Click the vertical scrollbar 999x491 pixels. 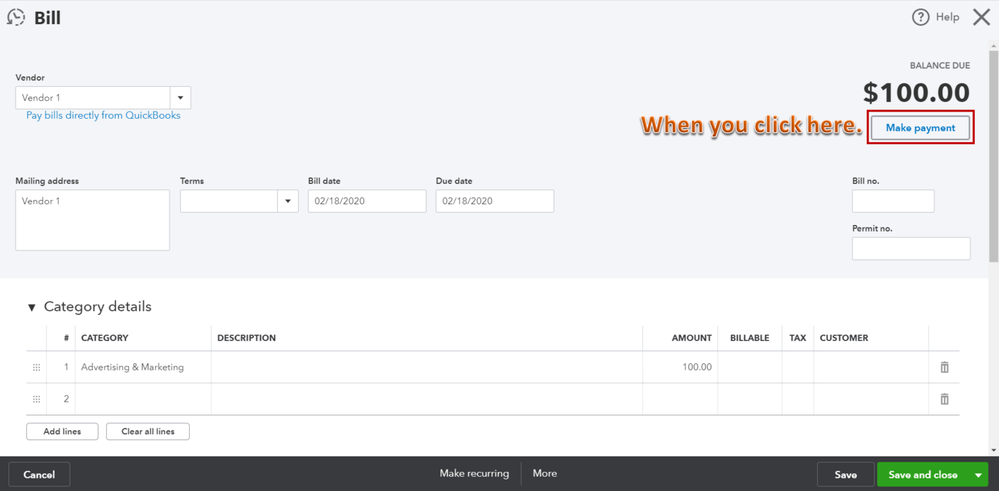[x=993, y=156]
